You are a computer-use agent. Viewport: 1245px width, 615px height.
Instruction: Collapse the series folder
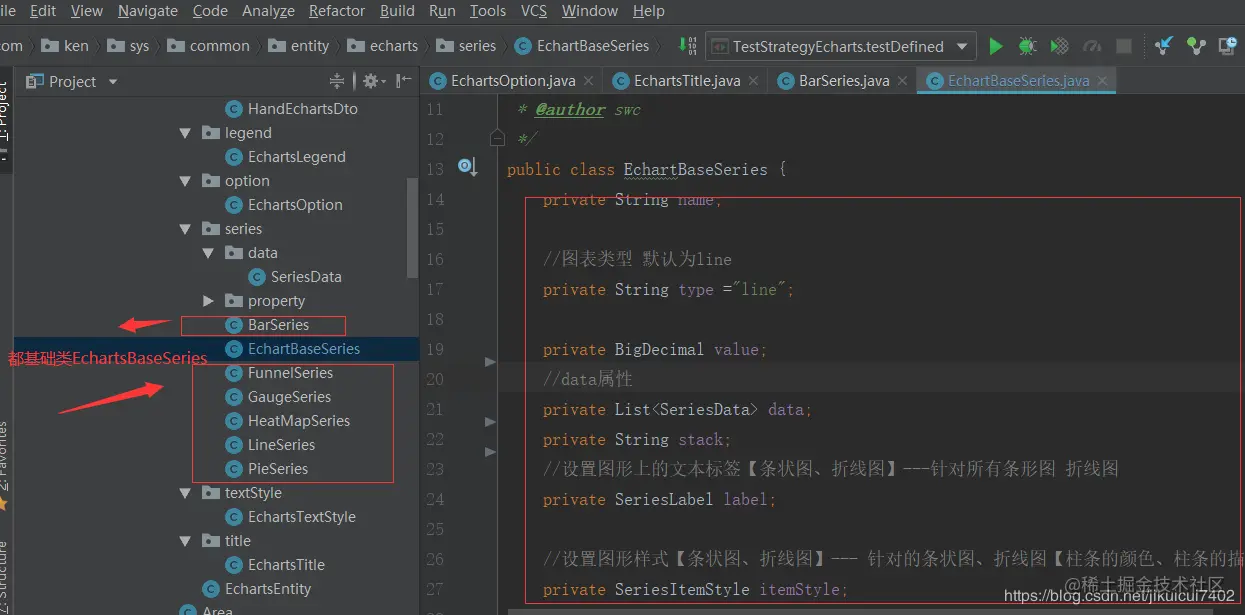pos(185,229)
